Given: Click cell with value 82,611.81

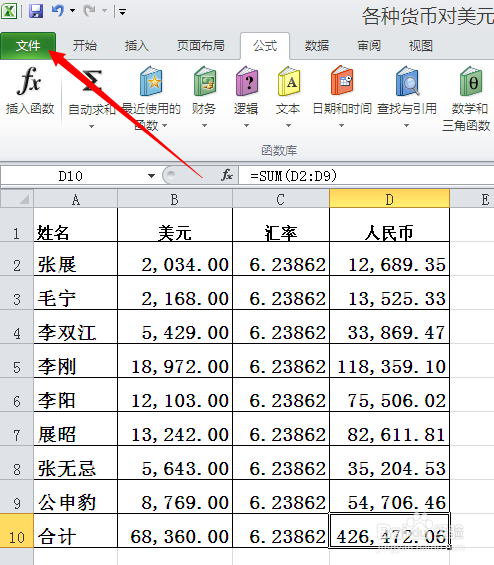Looking at the screenshot, I should 390,429.
